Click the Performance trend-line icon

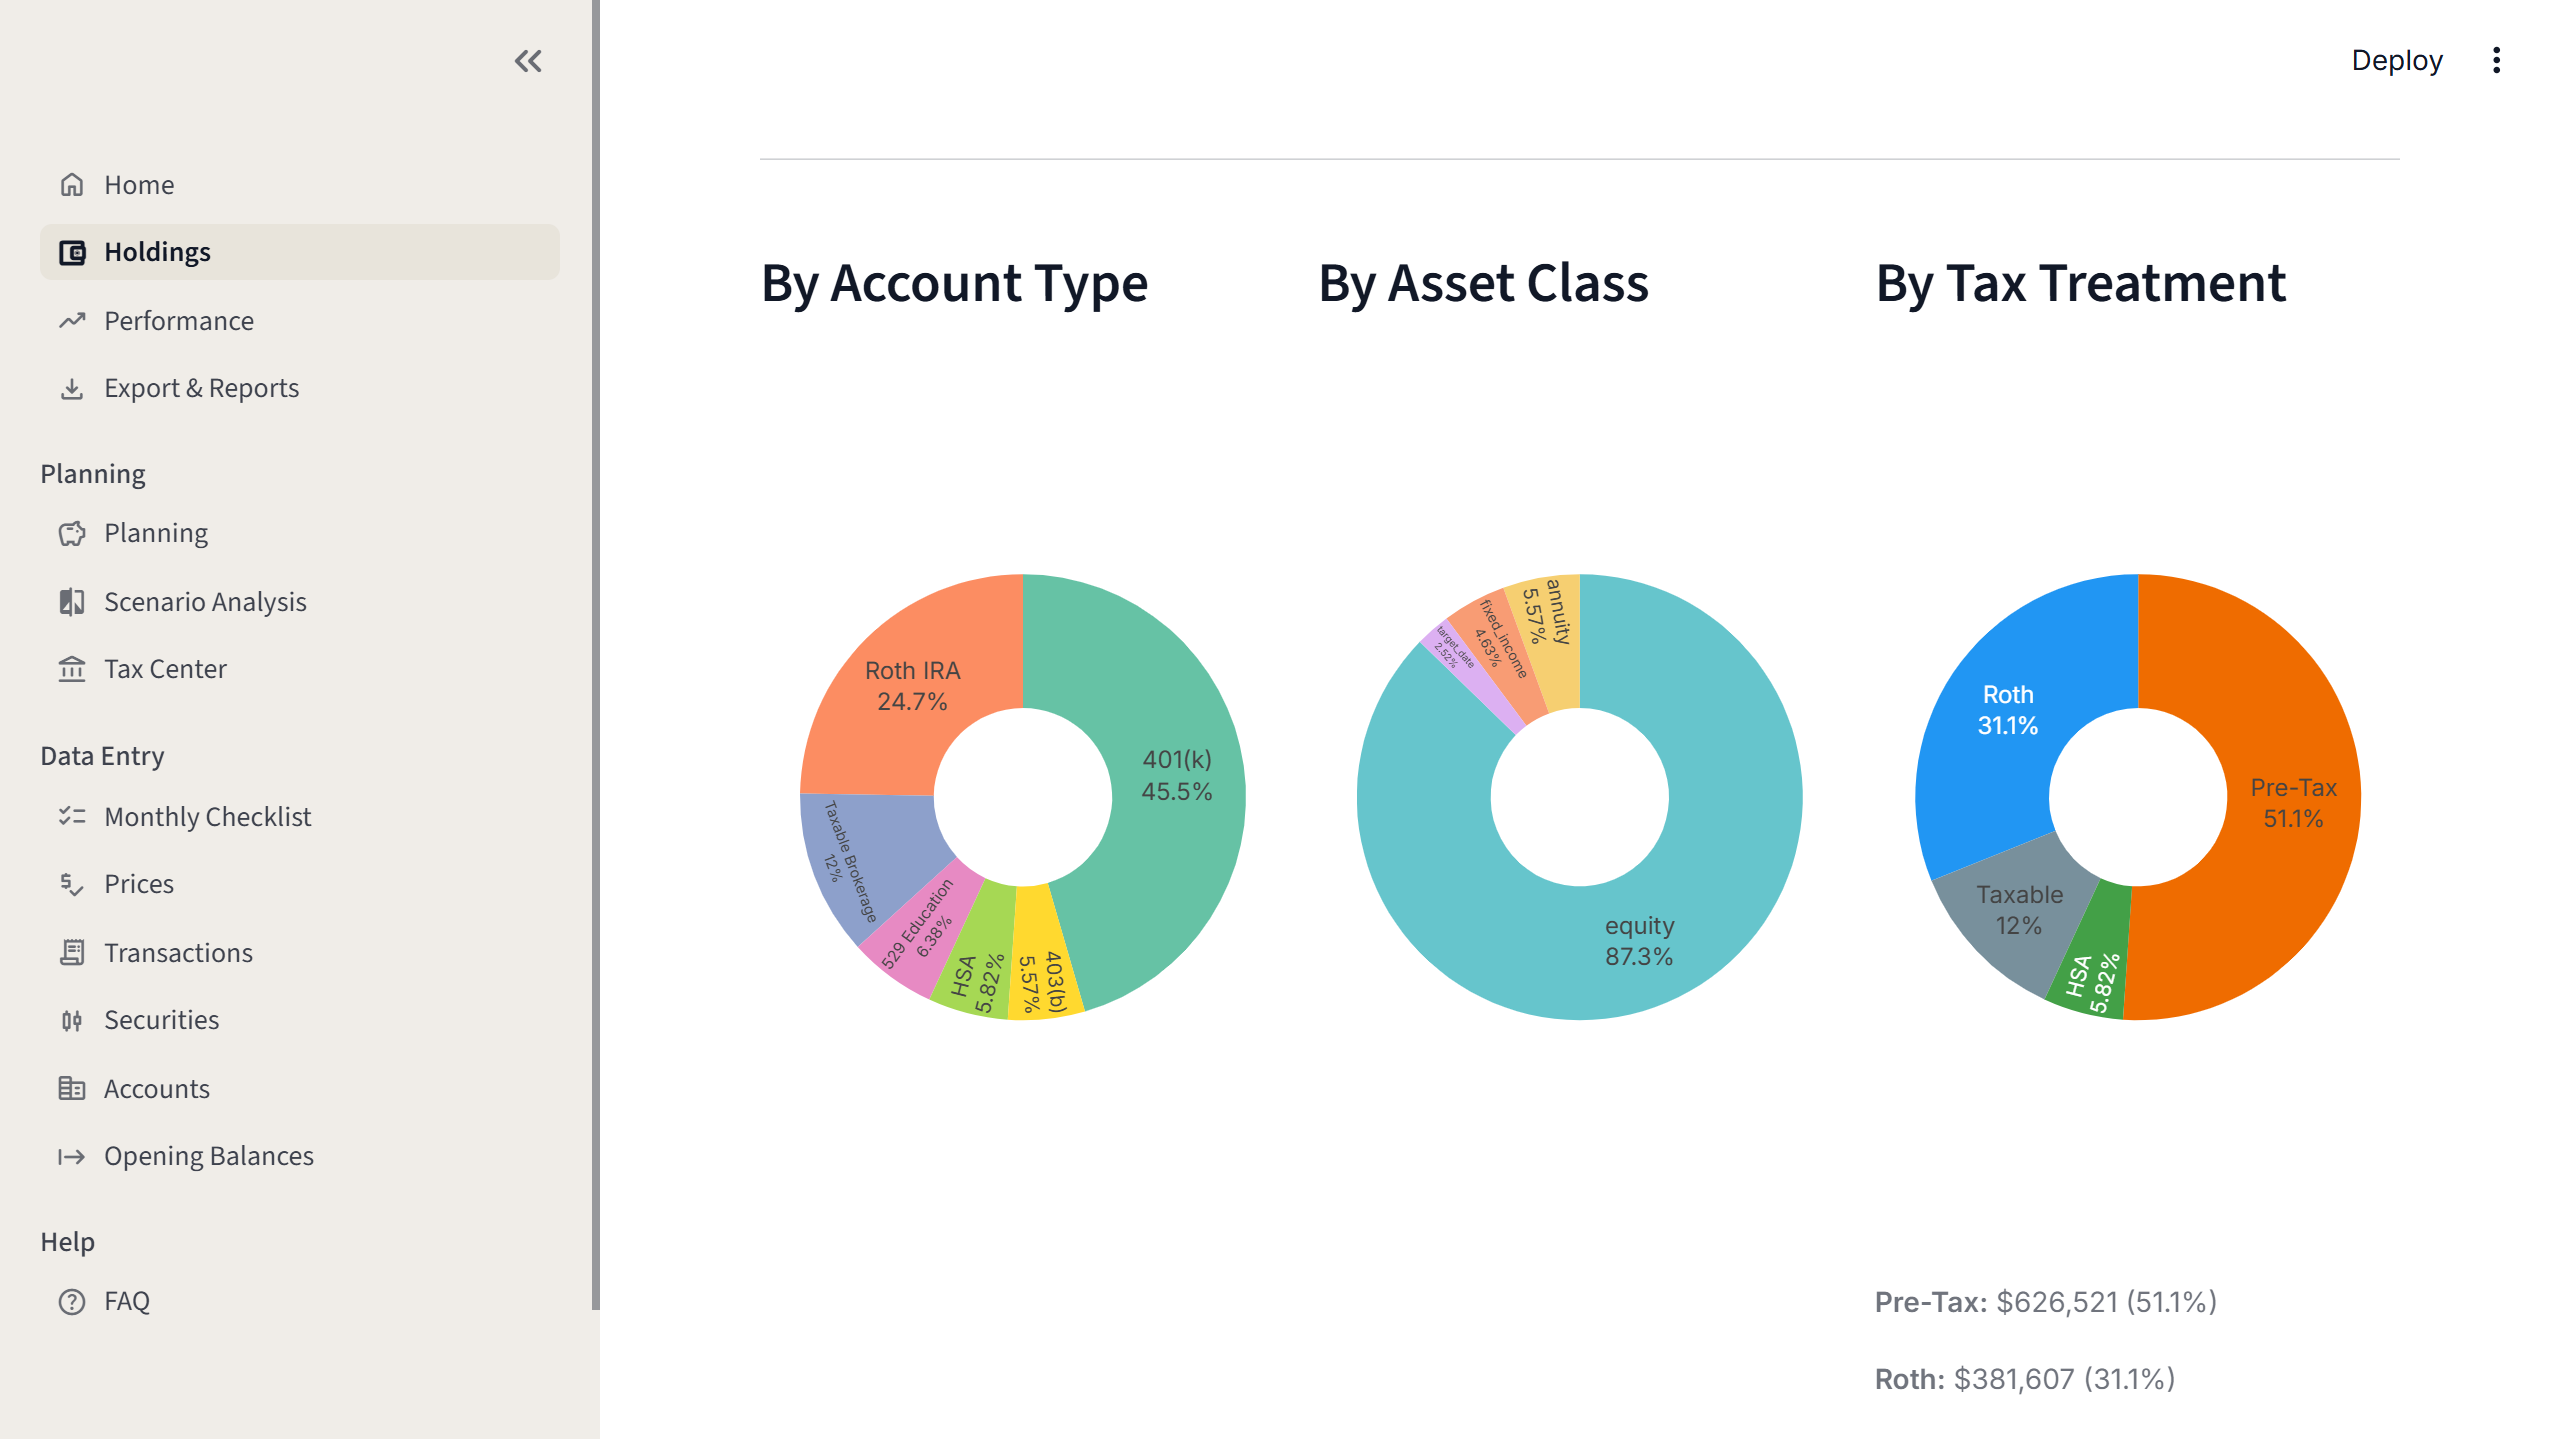[x=71, y=320]
